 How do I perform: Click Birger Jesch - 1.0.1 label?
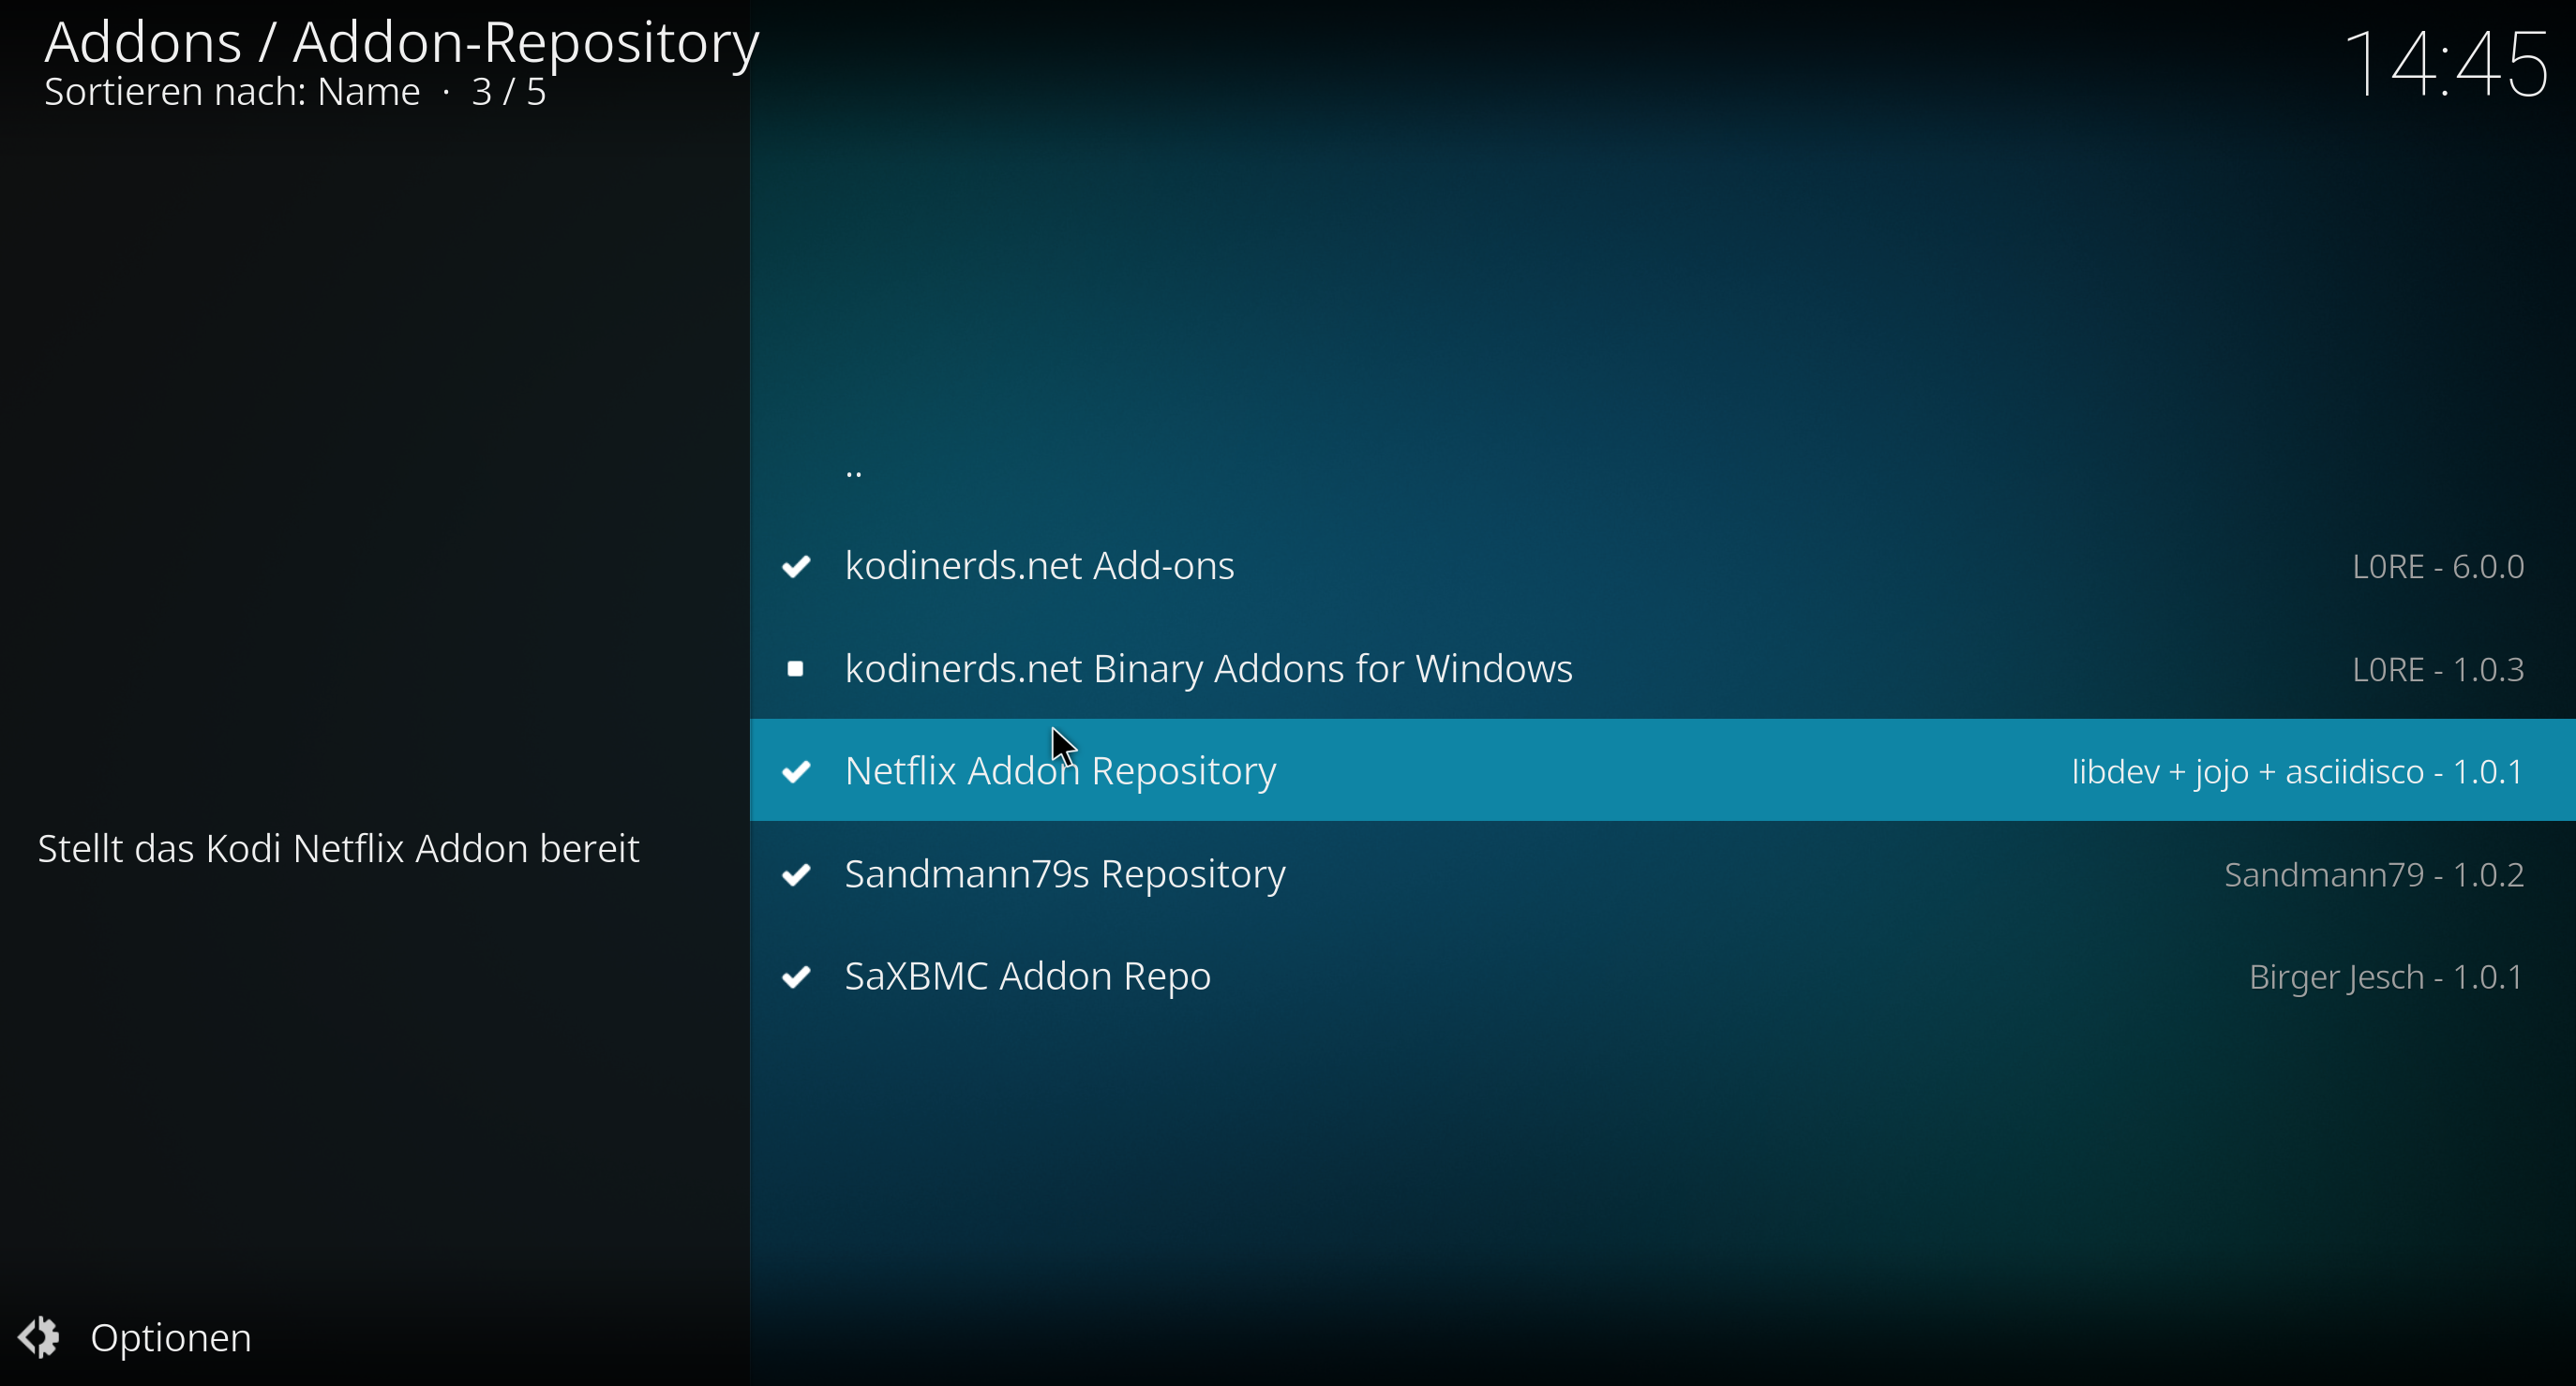click(x=2387, y=977)
